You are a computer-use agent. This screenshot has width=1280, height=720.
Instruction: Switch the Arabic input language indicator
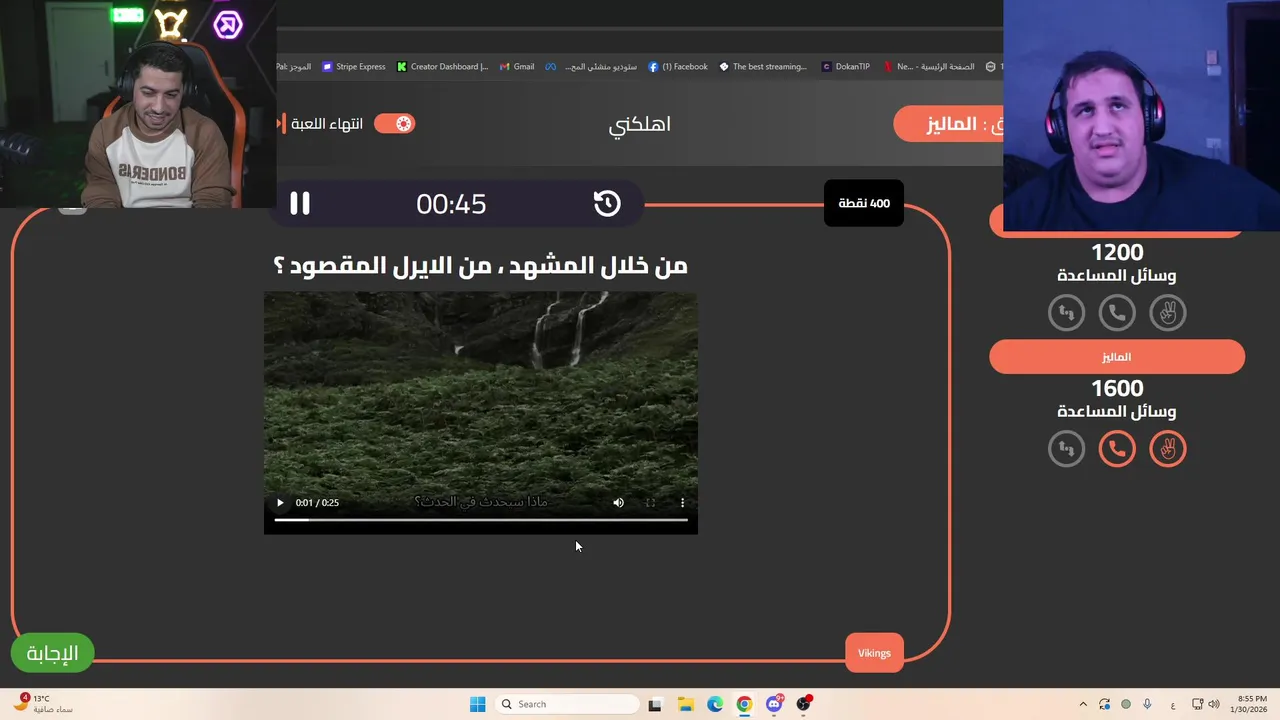pos(1172,704)
